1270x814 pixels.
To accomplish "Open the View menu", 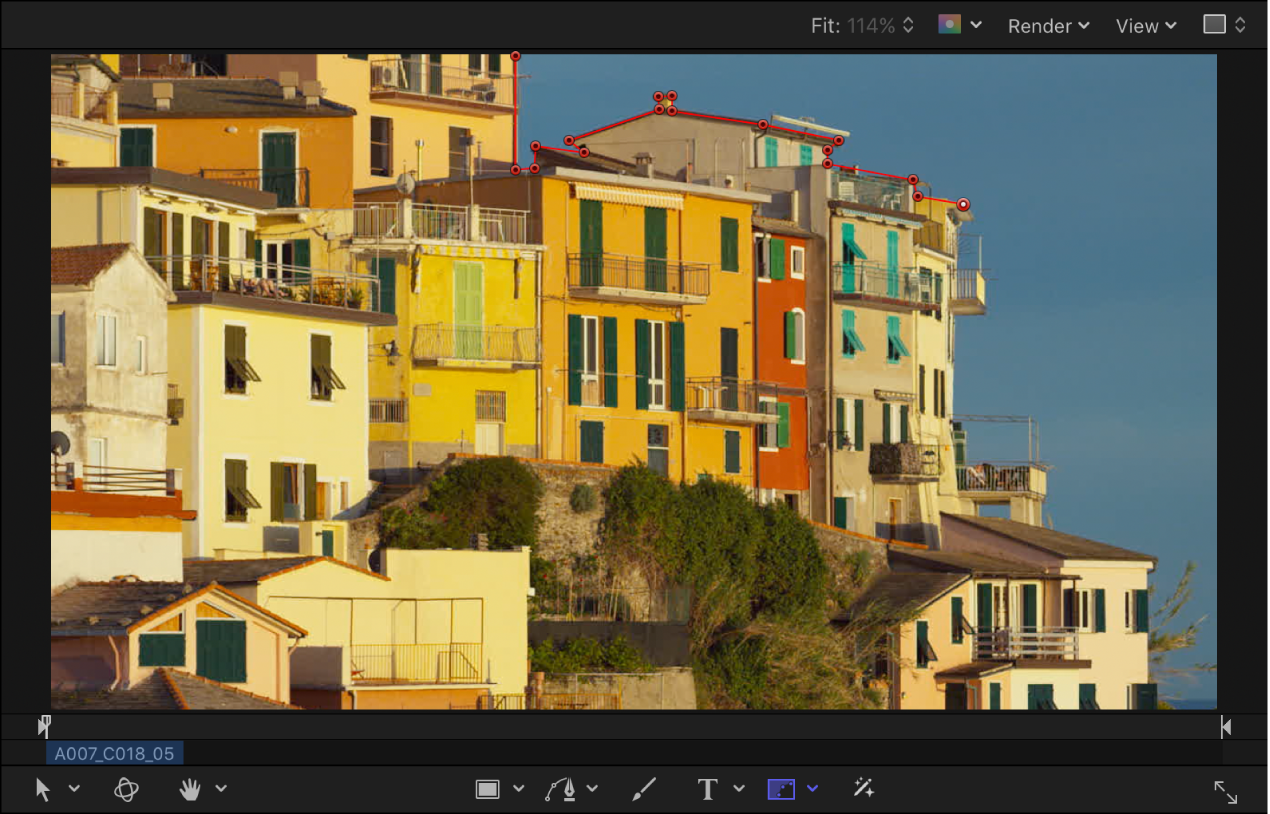I will pyautogui.click(x=1146, y=26).
